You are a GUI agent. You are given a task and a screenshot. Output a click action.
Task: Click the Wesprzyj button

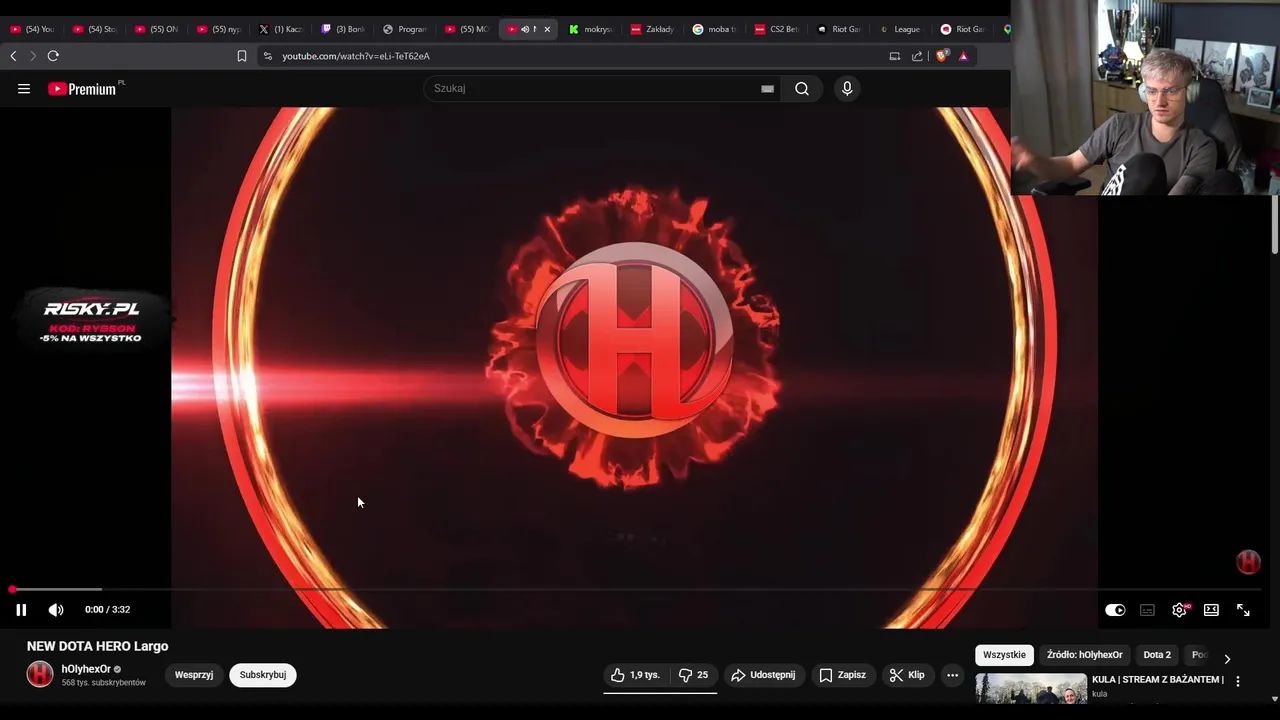pyautogui.click(x=194, y=675)
